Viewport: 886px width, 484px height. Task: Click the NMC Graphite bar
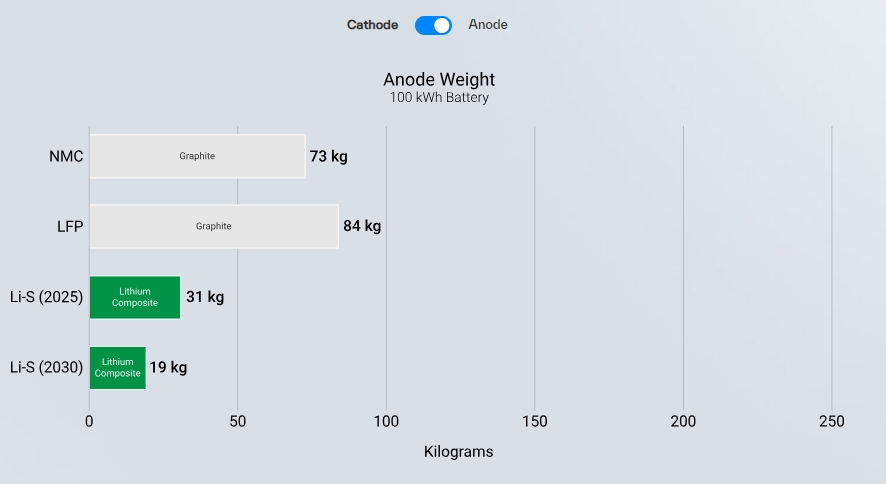pos(198,156)
